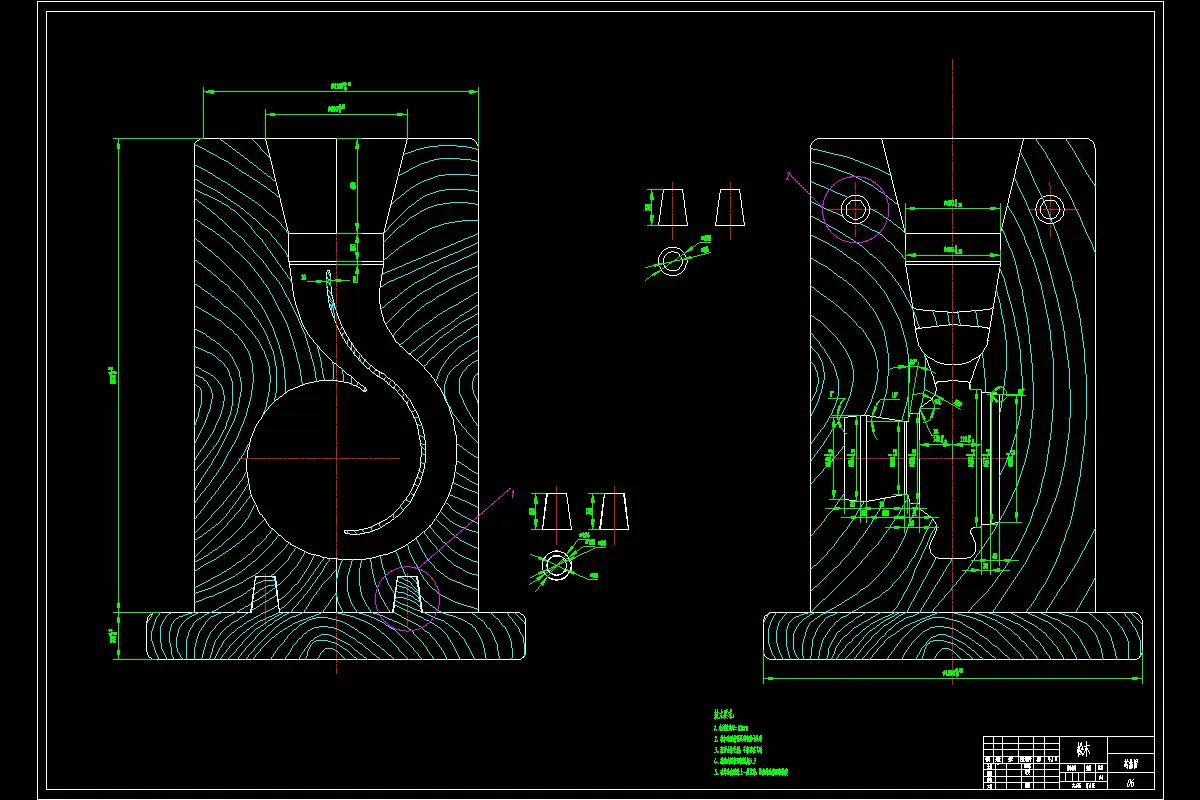
Task: Select the magenta detail circle labeled 2
Action: click(856, 209)
